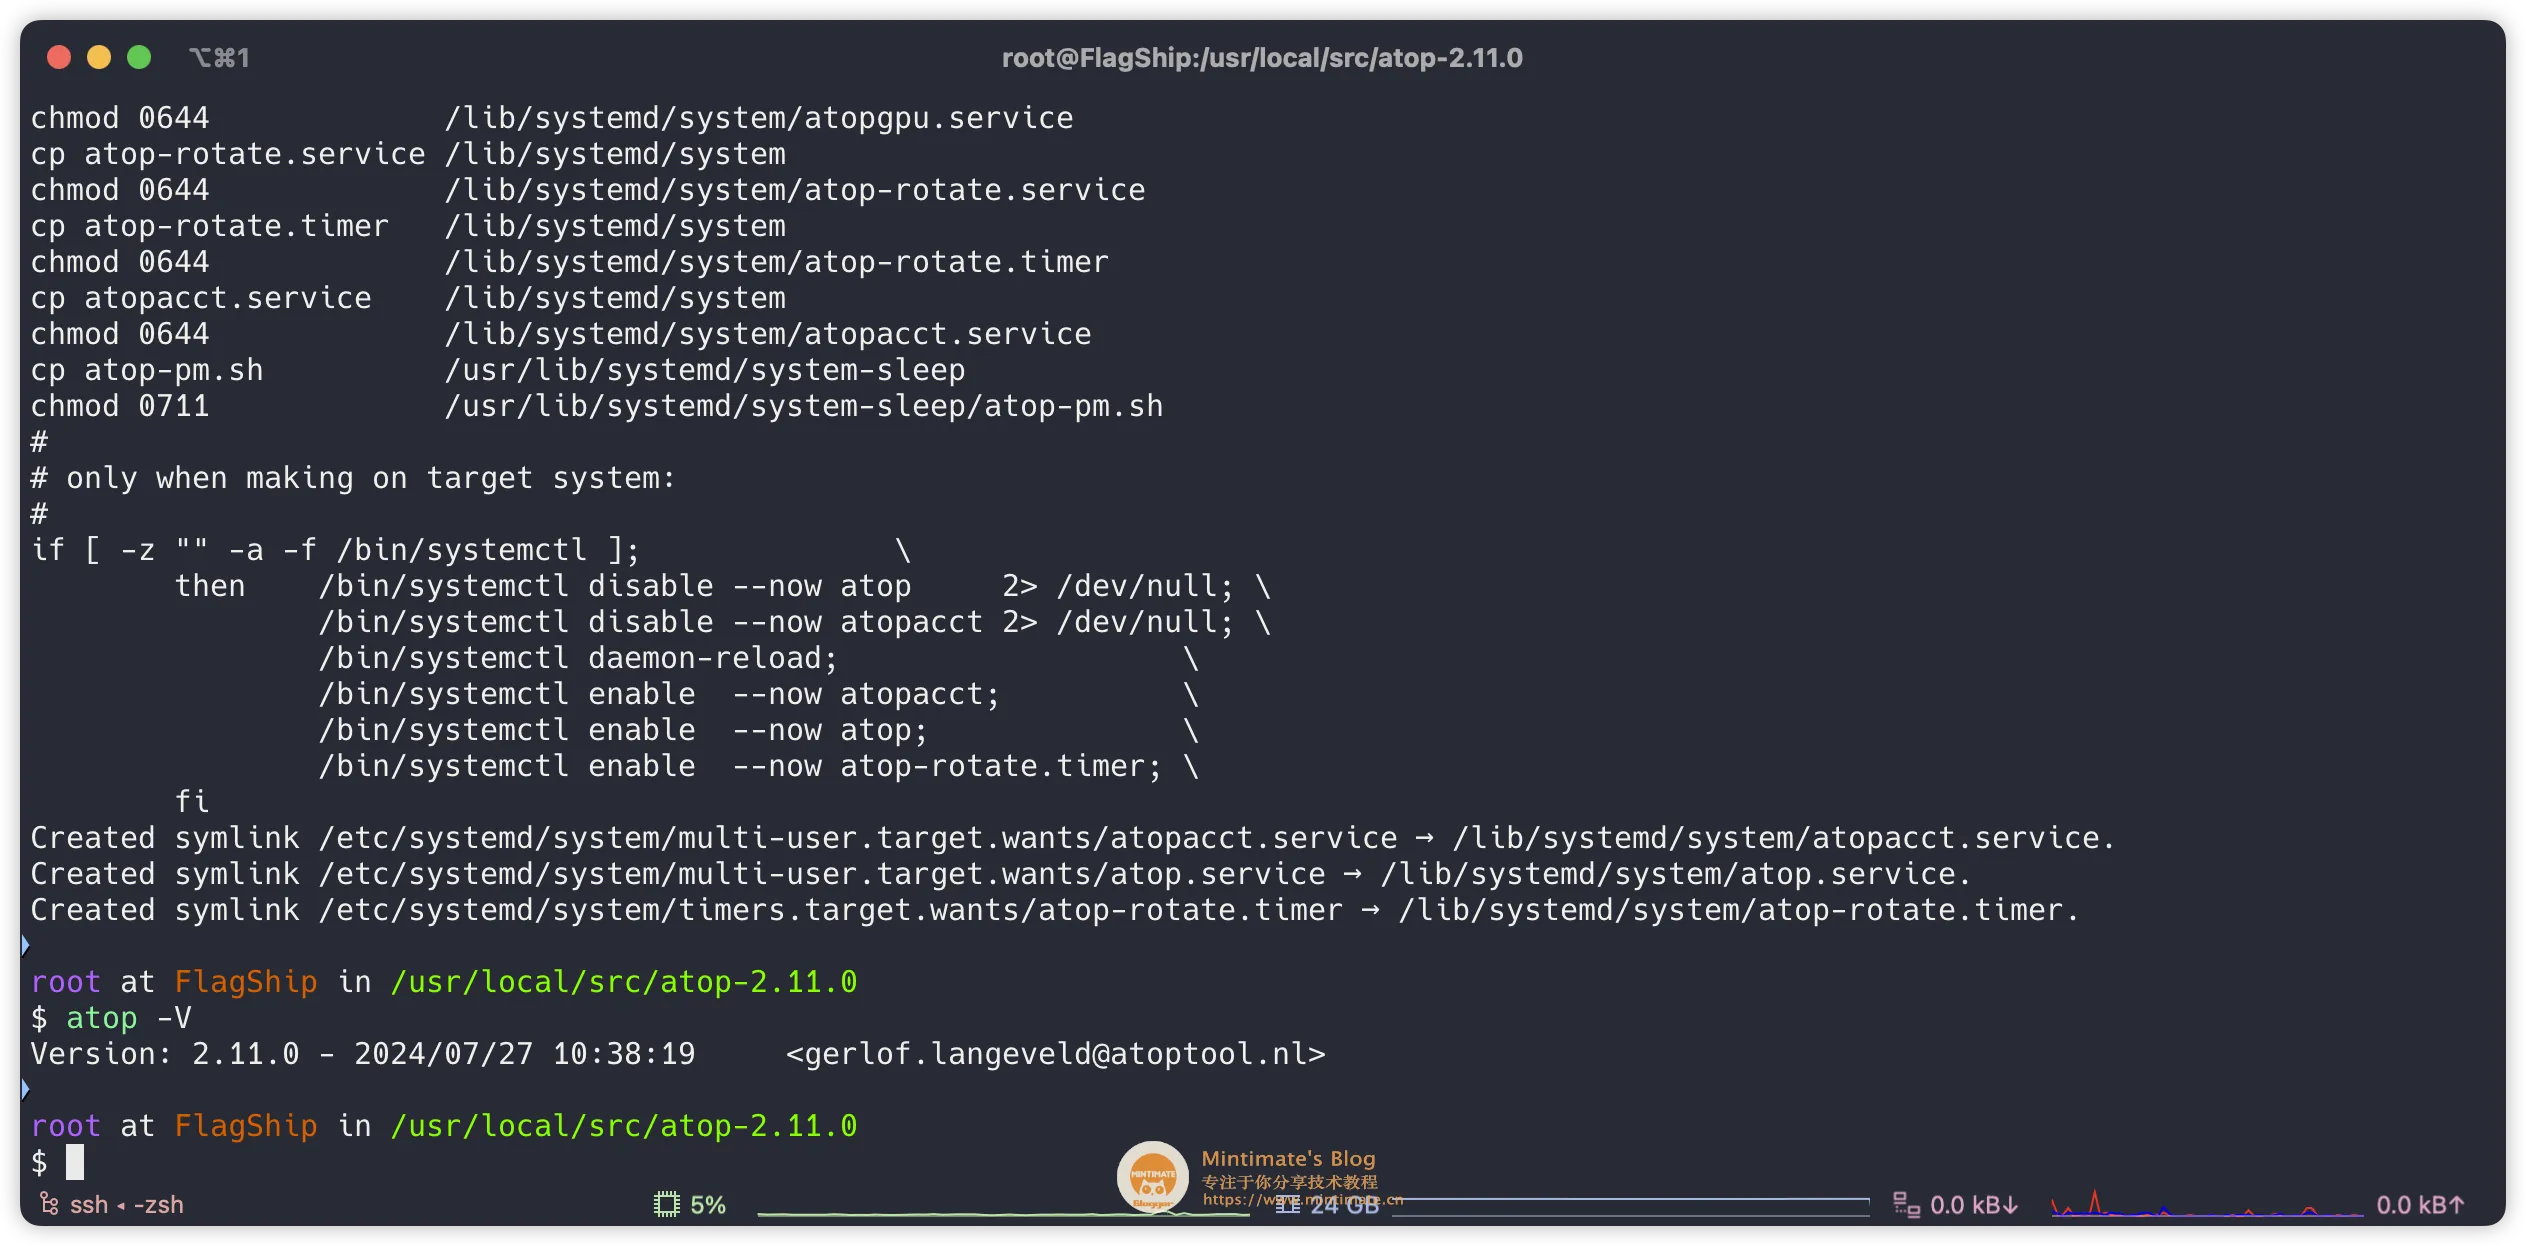
Task: Click the green /usr/local/src/atop-2.11.0 path in last prompt
Action: click(623, 1126)
